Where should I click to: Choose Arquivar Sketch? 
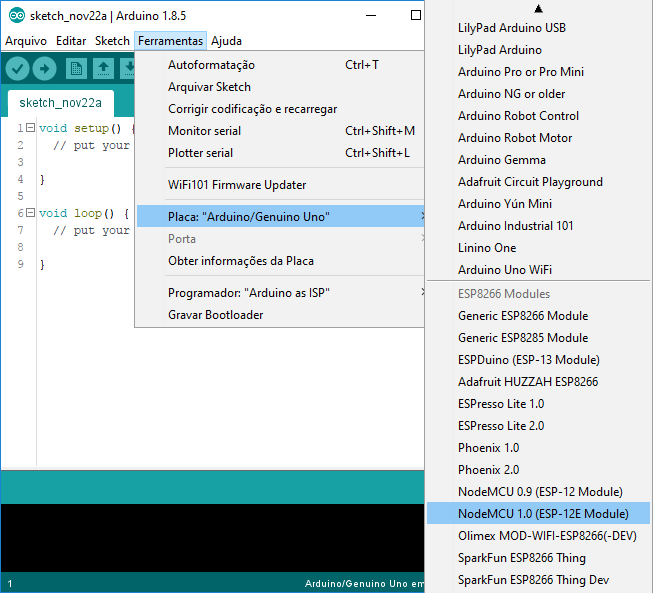(281, 87)
